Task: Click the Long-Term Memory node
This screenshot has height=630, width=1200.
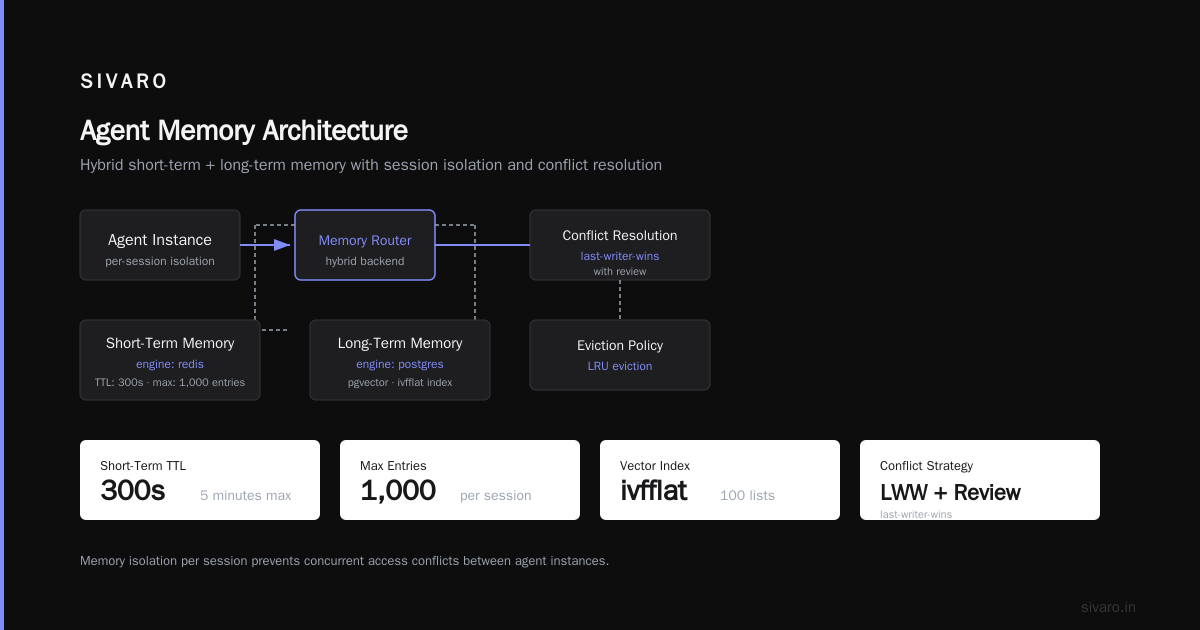Action: [400, 360]
